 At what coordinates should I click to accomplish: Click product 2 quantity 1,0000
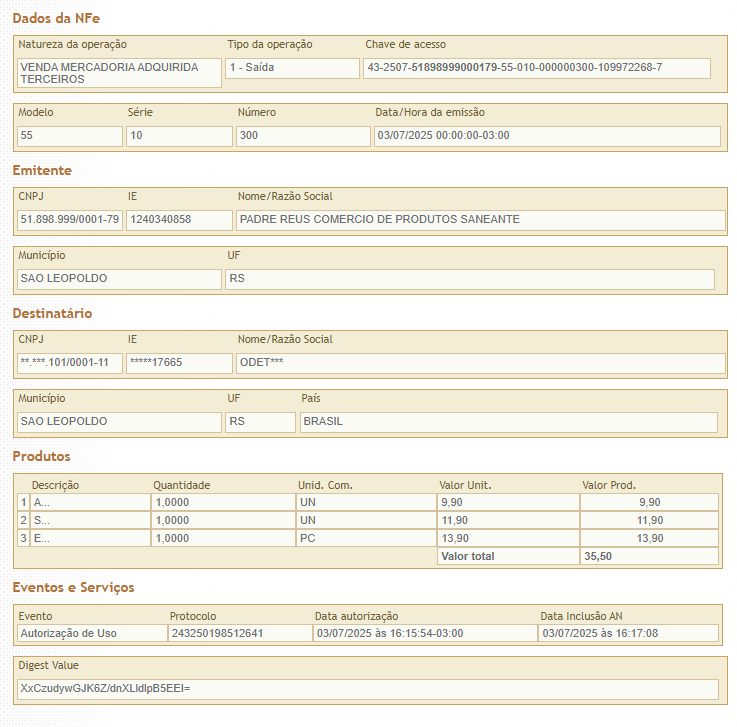(x=223, y=520)
